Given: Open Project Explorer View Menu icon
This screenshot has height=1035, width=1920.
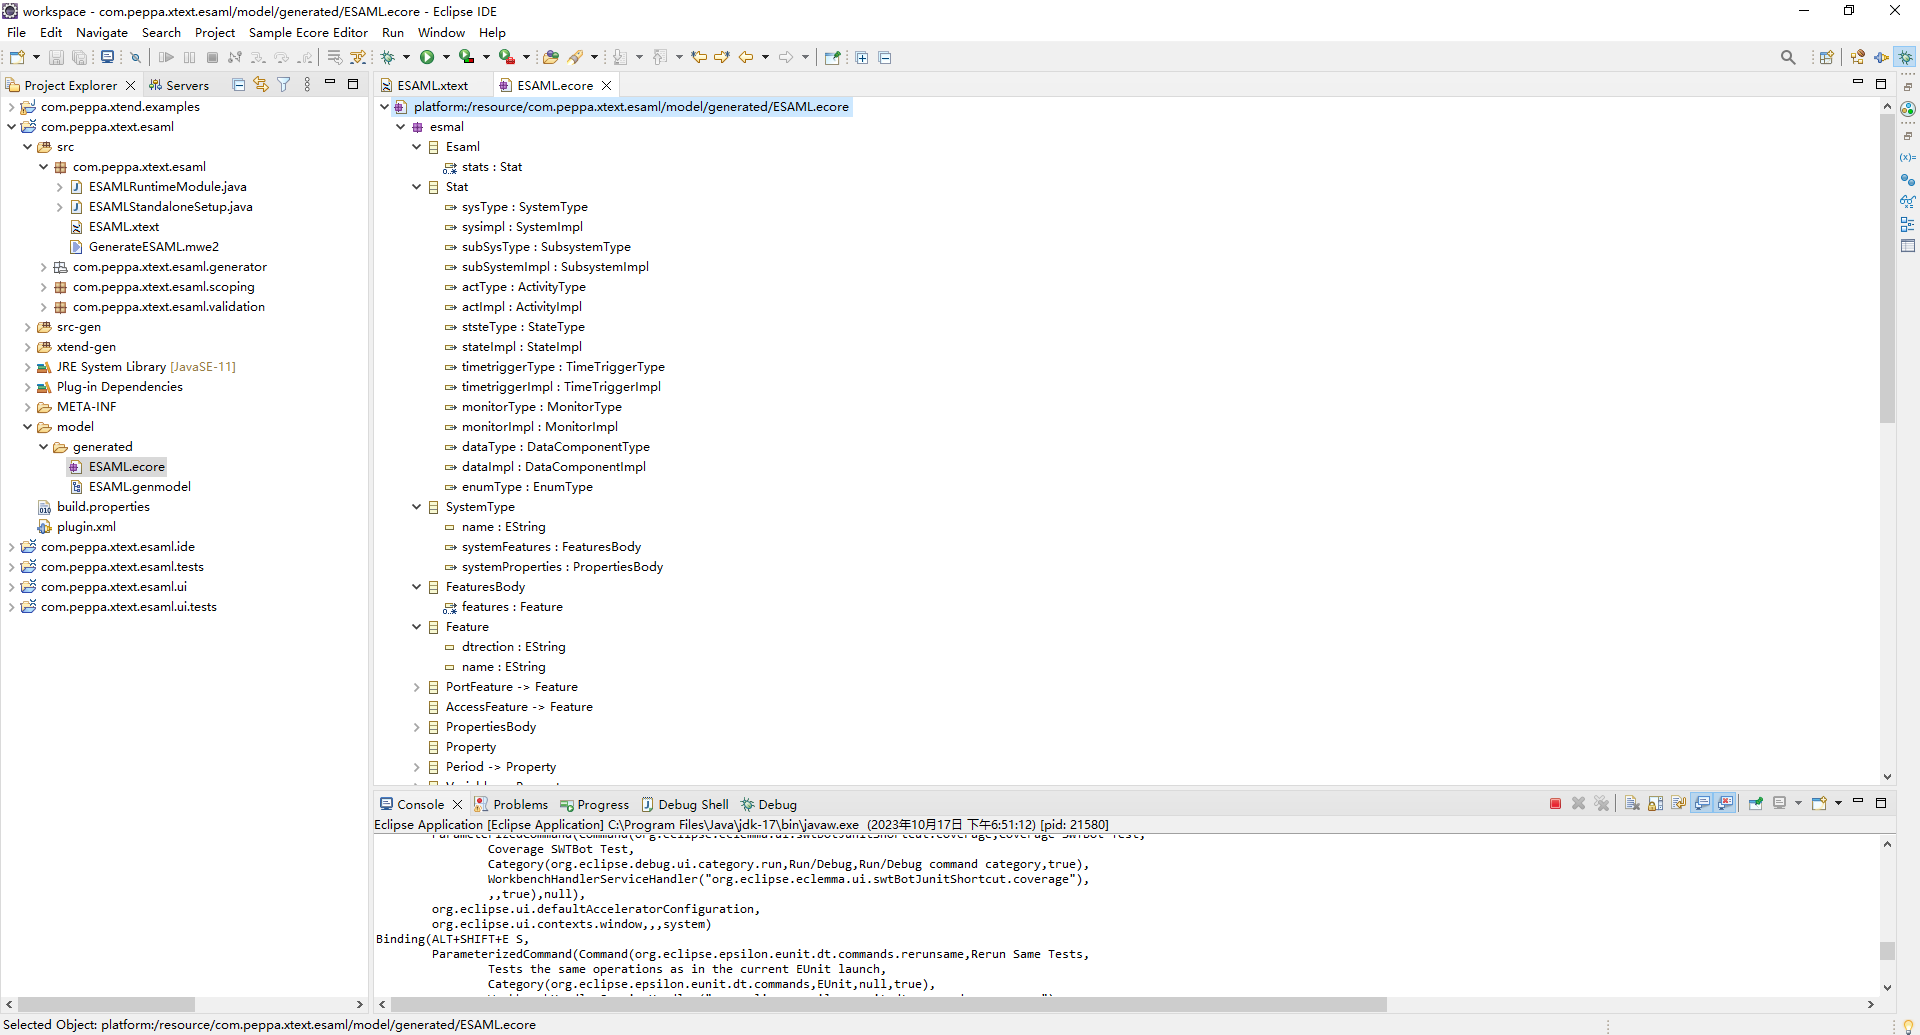Looking at the screenshot, I should point(307,85).
